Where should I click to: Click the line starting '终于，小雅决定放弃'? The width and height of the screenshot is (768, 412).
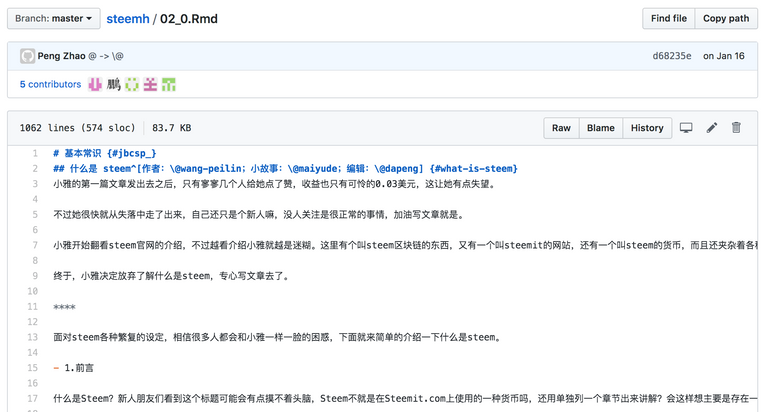(172, 276)
